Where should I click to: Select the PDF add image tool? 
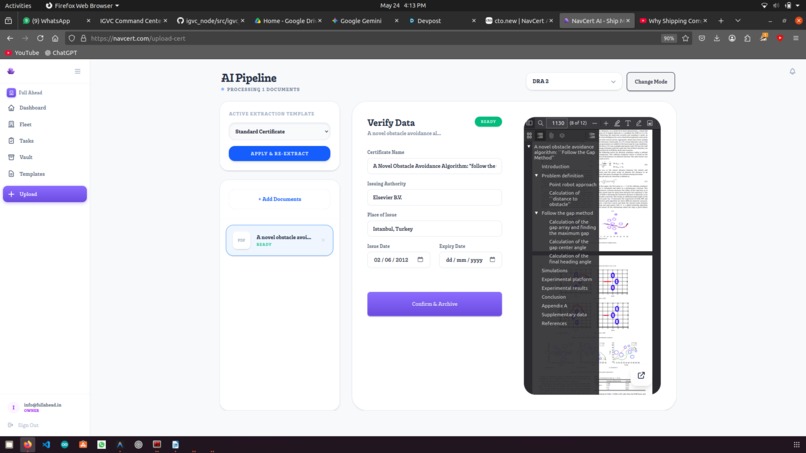(x=650, y=123)
